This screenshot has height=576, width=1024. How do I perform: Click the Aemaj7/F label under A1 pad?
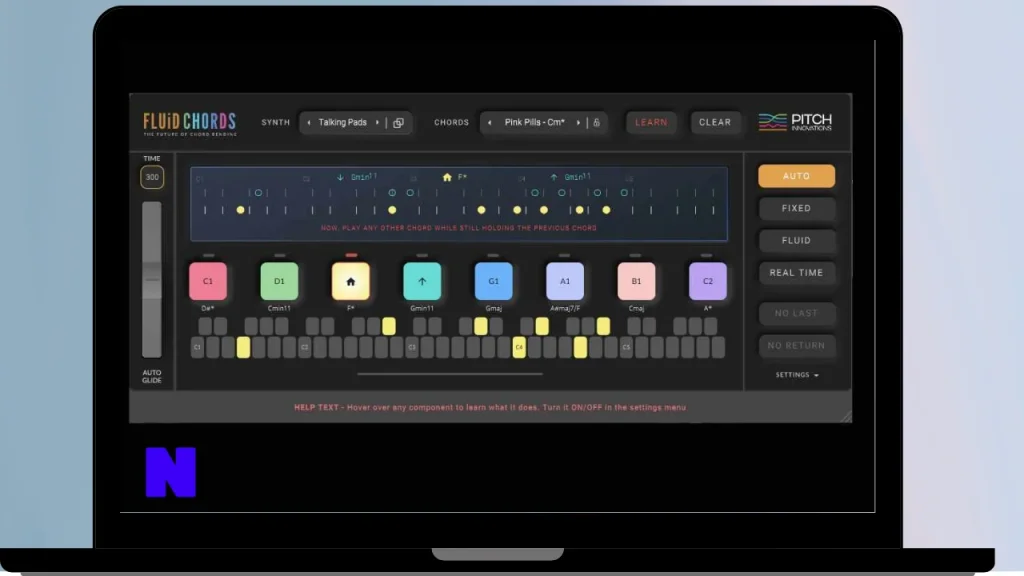coord(565,308)
